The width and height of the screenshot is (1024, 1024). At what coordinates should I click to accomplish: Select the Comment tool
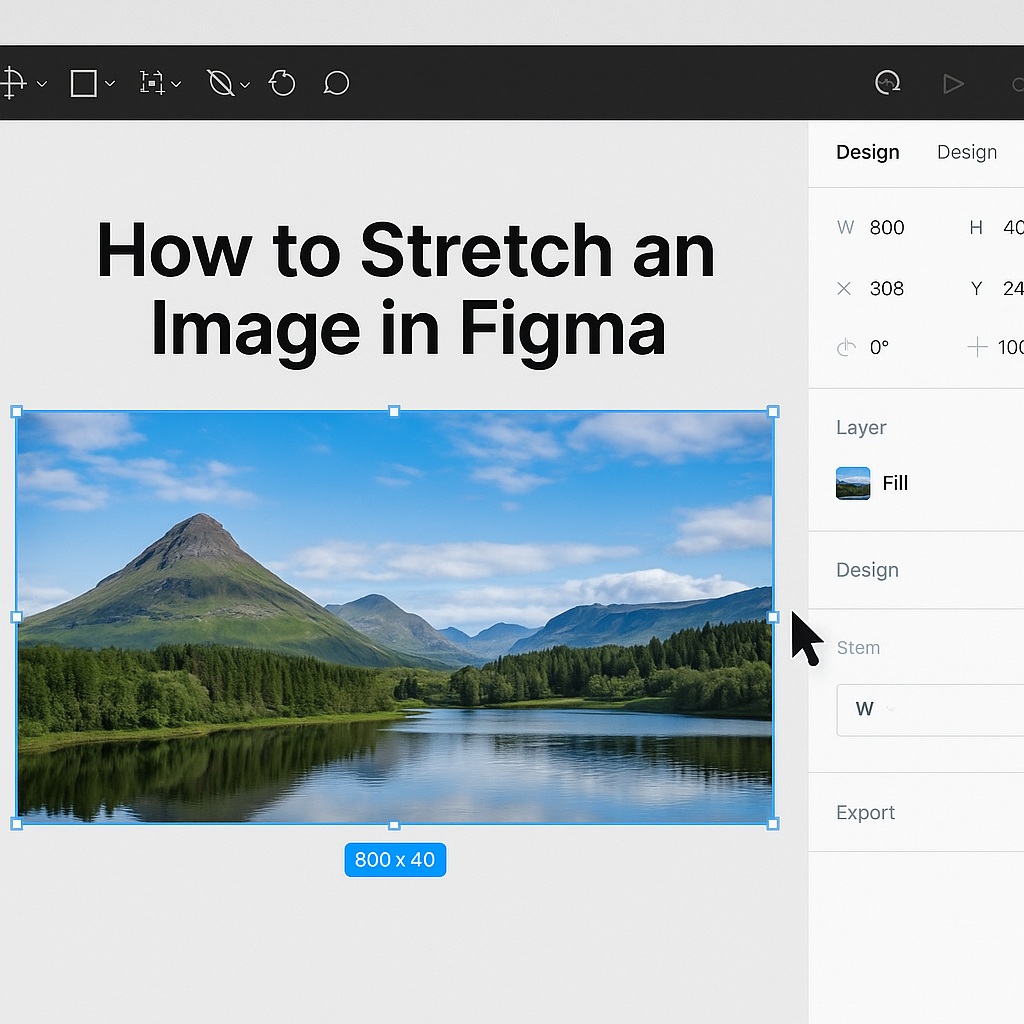point(335,83)
